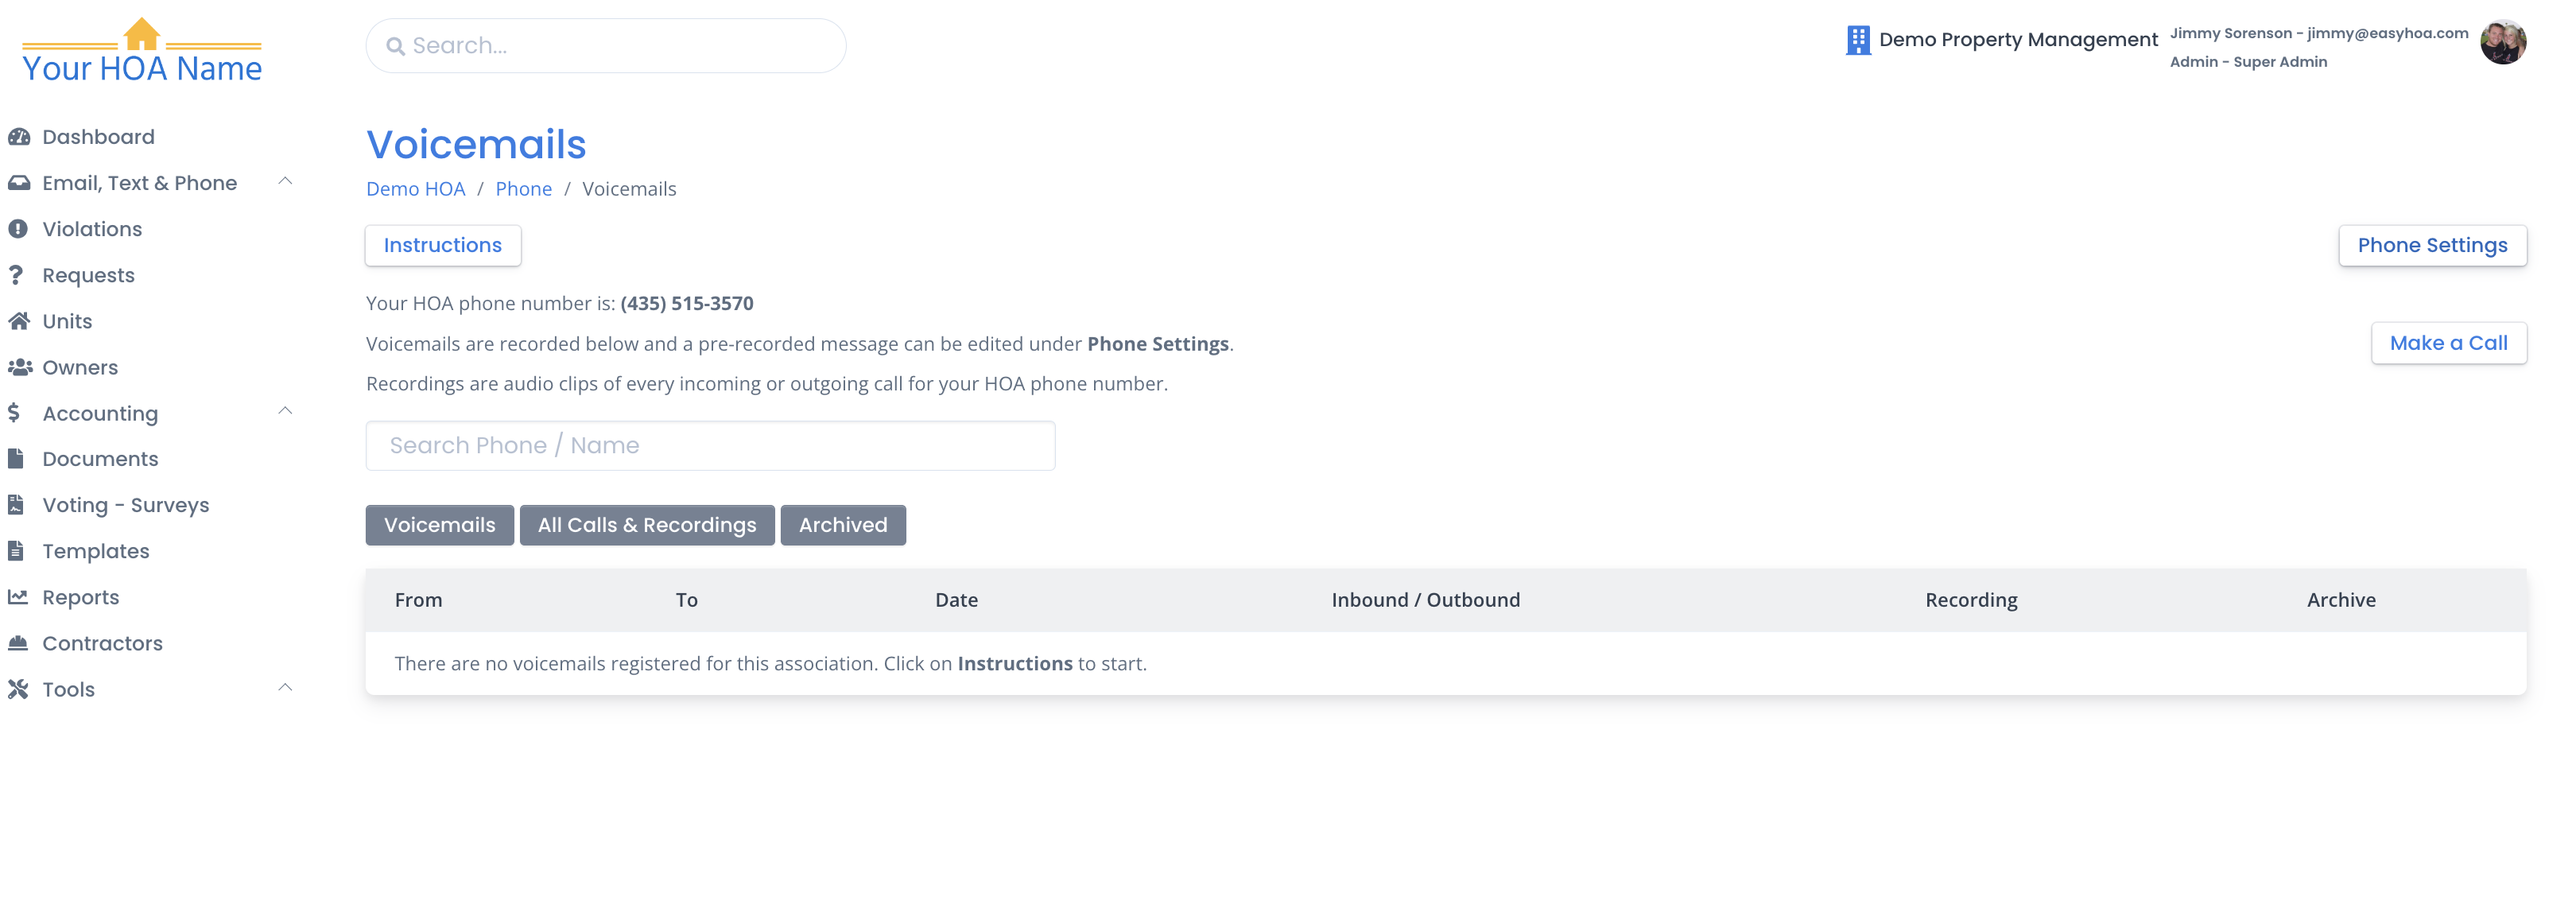Click the Make a Call button
The height and width of the screenshot is (924, 2576).
[2449, 343]
